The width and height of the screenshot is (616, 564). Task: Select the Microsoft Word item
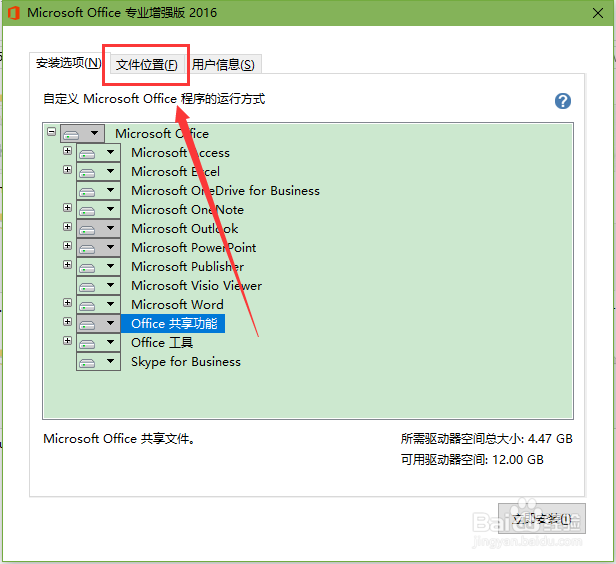coord(177,304)
